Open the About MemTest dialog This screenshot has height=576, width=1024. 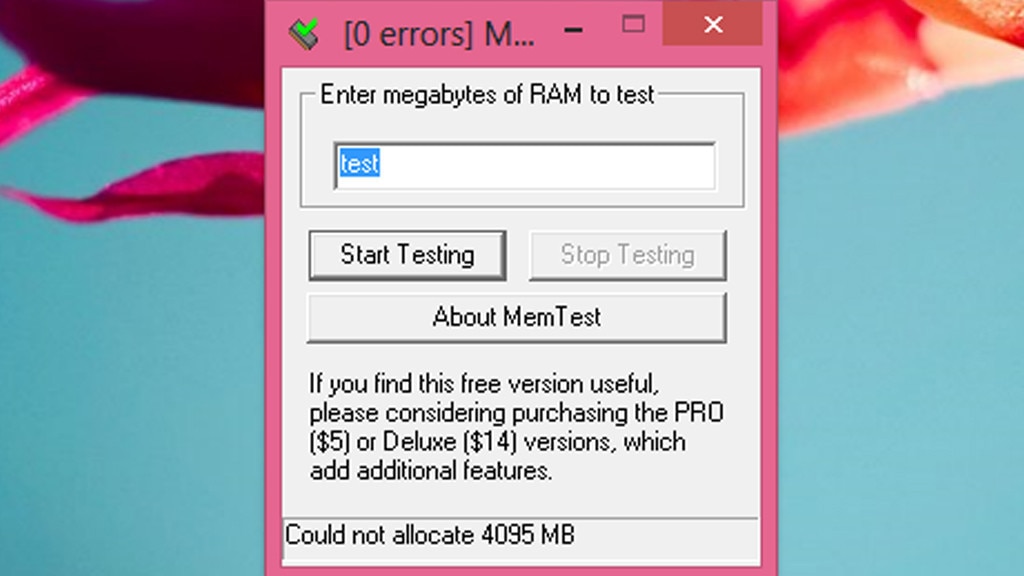[x=517, y=317]
